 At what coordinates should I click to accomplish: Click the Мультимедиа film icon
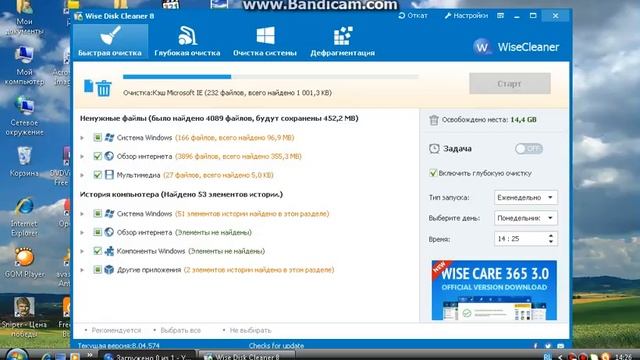109,175
